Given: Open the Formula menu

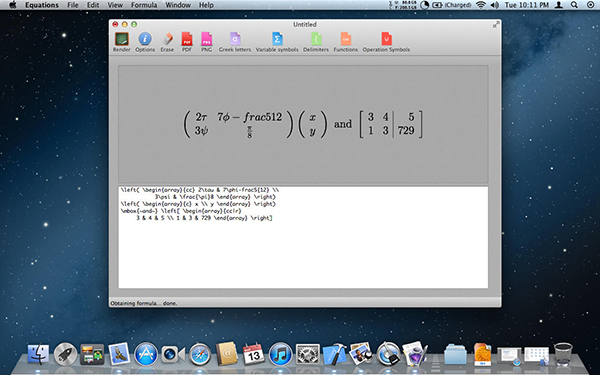Looking at the screenshot, I should point(144,5).
